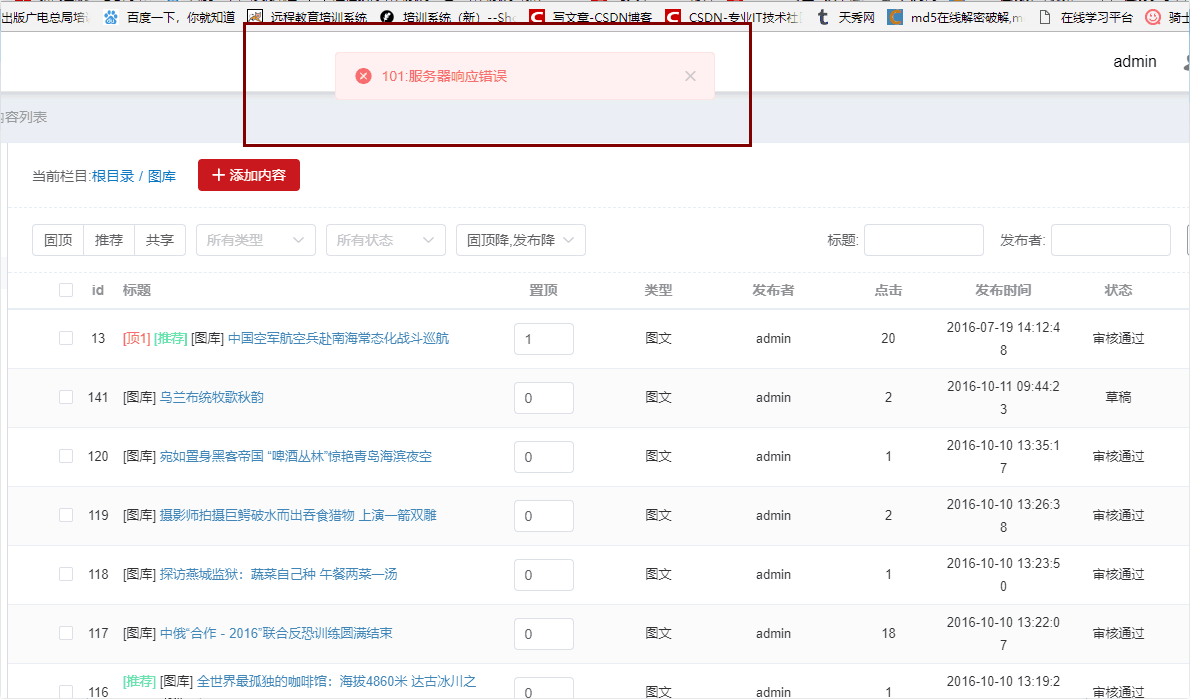This screenshot has width=1190, height=699.
Task: Check the checkbox for row id 141
Action: 66,397
